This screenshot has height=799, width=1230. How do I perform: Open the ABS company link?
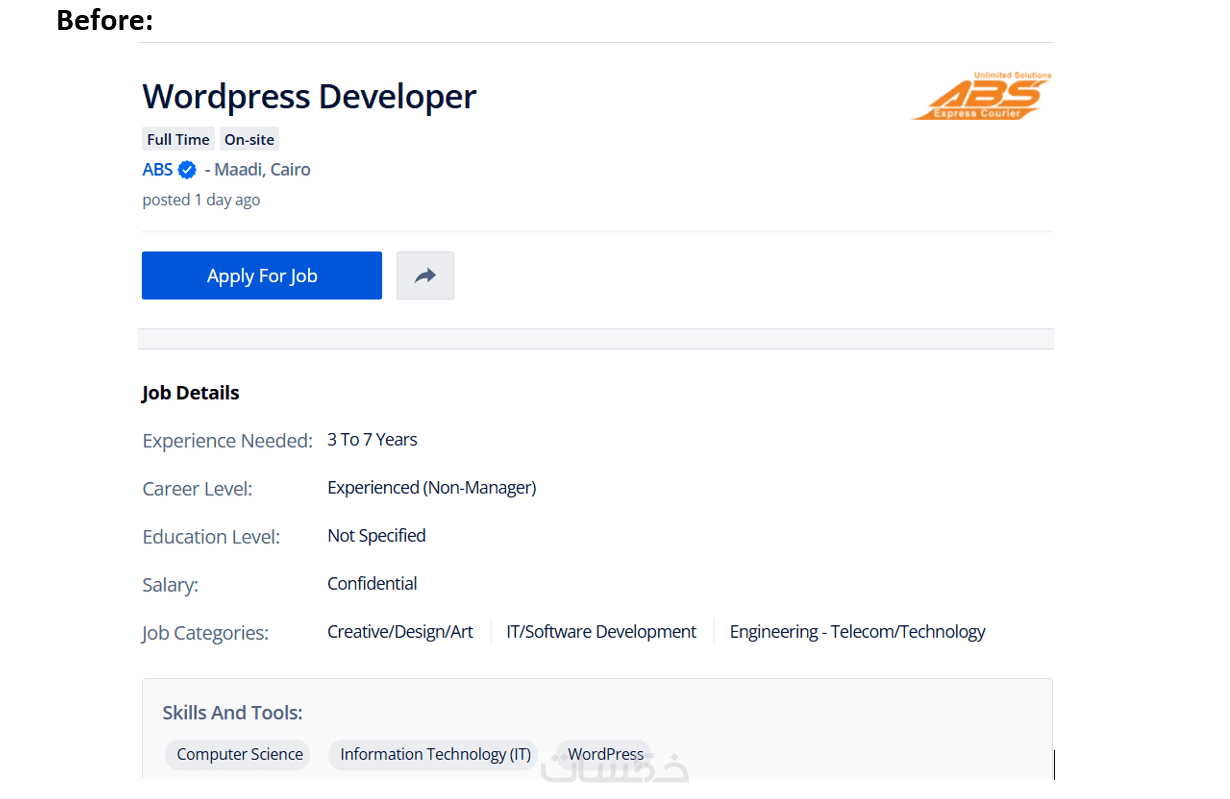coord(157,169)
